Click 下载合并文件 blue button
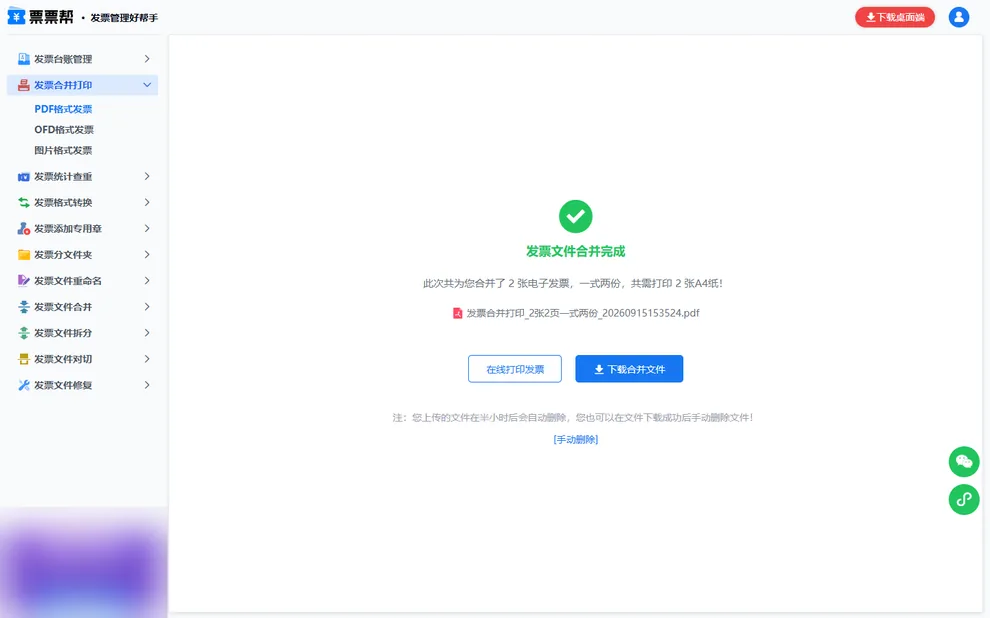Viewport: 990px width, 618px height. click(x=629, y=369)
